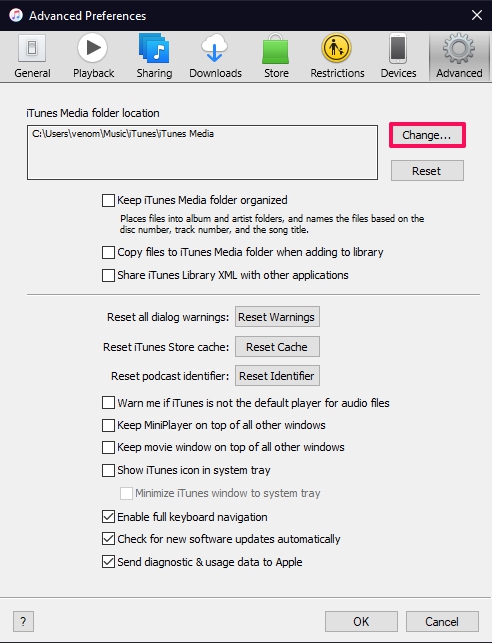492x643 pixels.
Task: Reset the iTunes Media folder location
Action: coord(427,171)
